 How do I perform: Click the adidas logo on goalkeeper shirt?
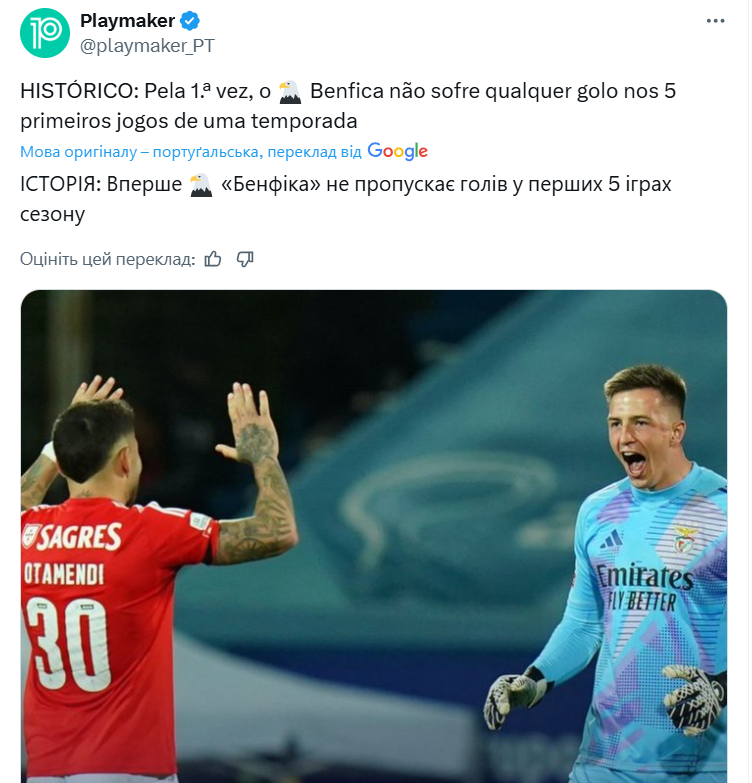click(612, 539)
